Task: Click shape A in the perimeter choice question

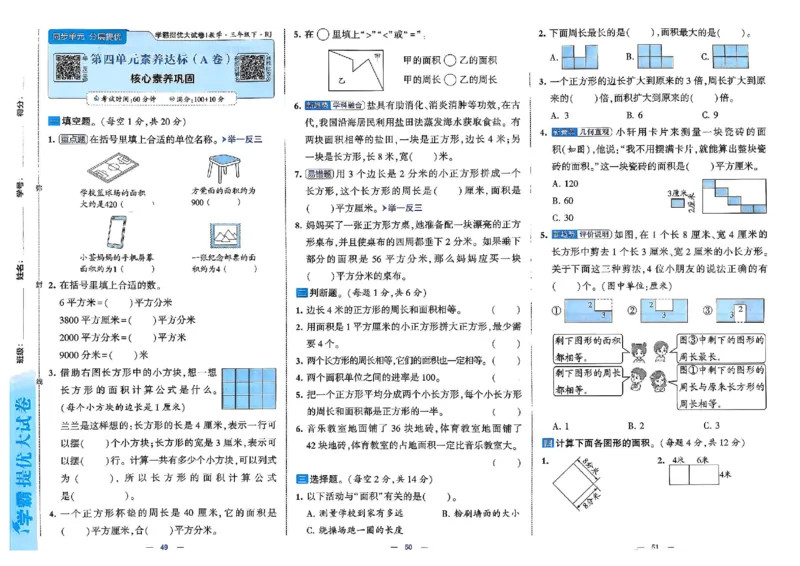Action: tap(579, 57)
